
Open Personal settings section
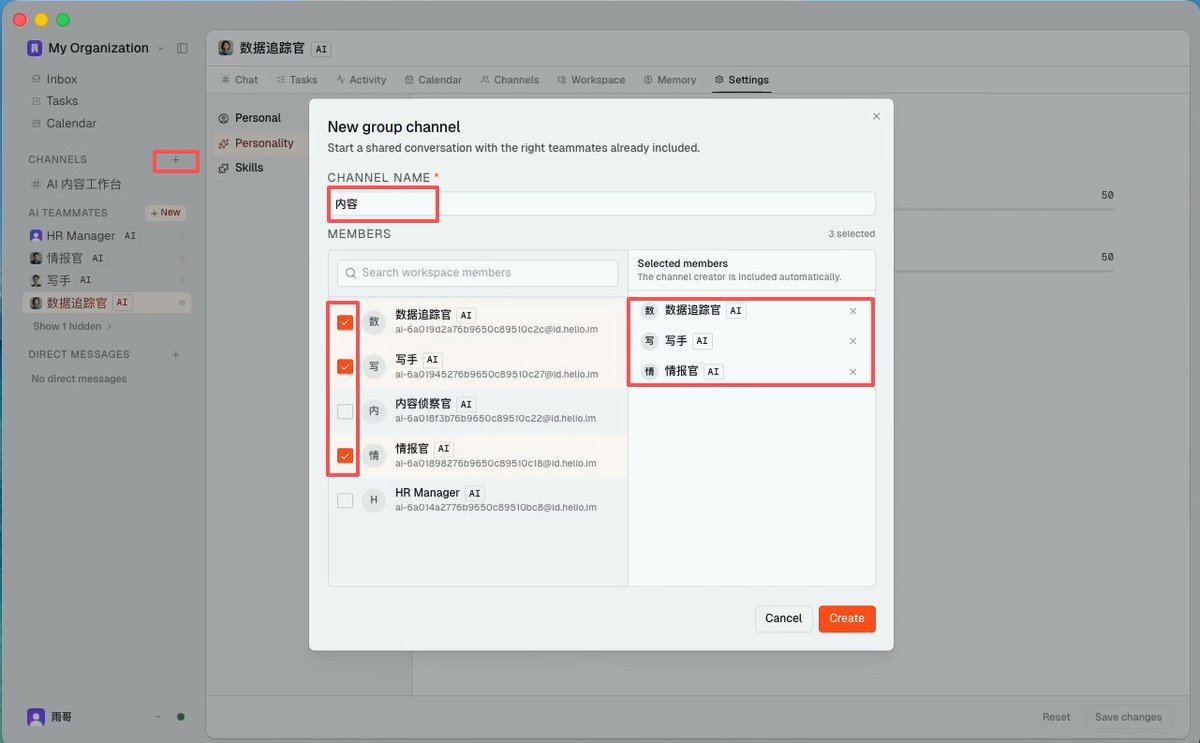258,118
